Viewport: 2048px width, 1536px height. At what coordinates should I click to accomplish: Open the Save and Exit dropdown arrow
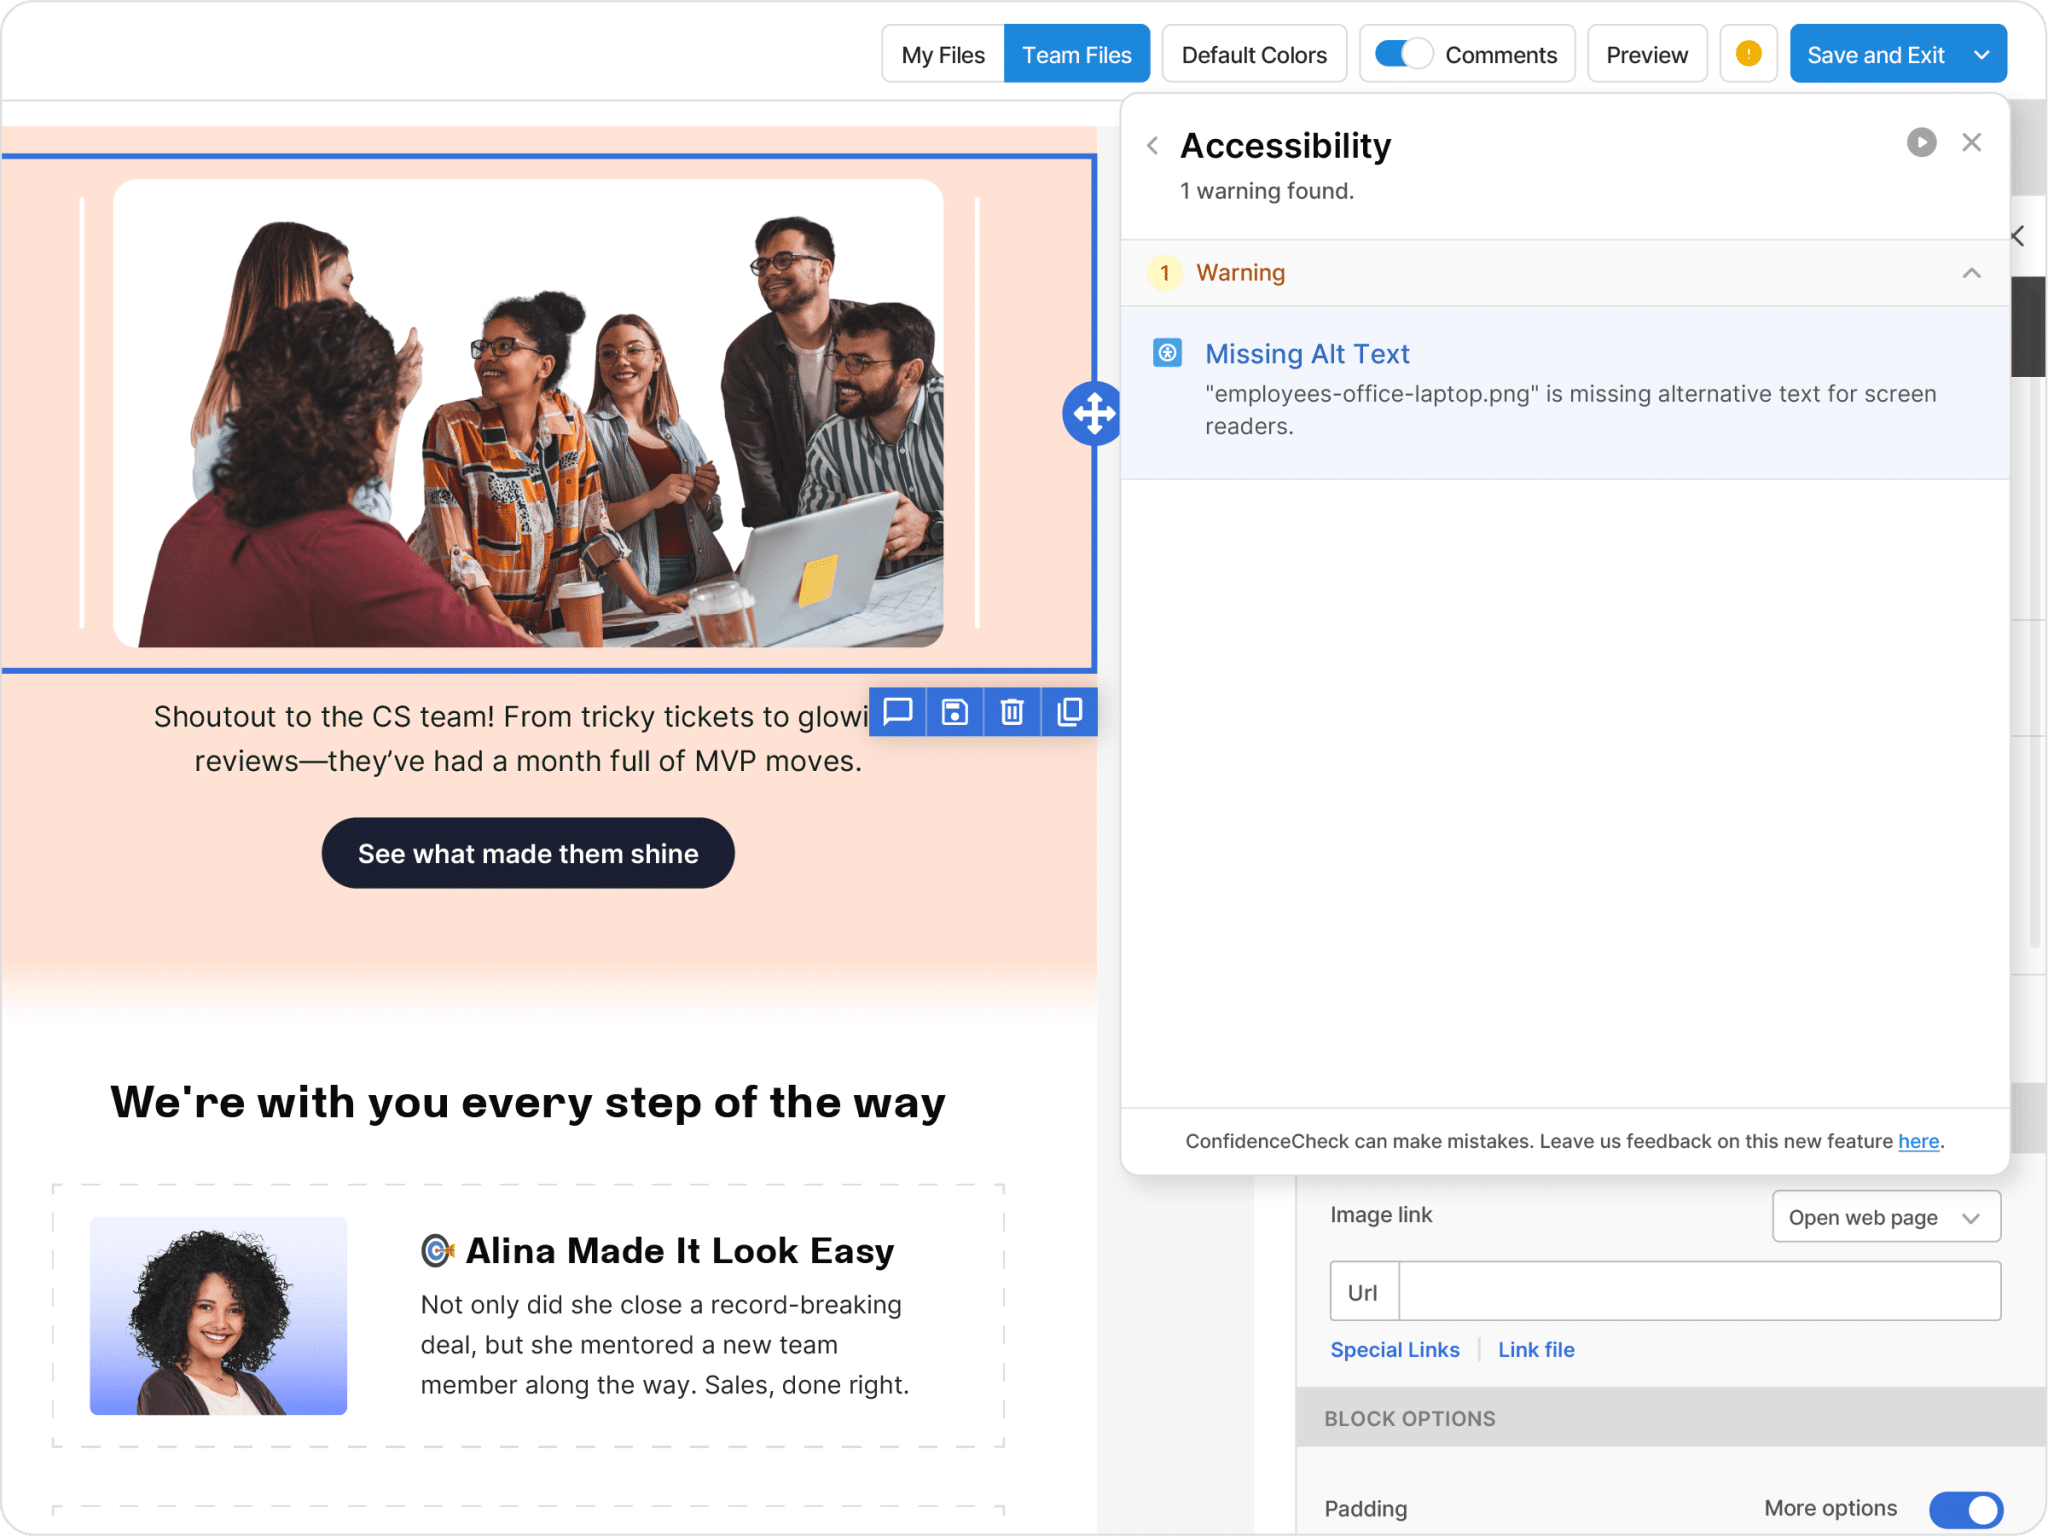[x=1982, y=55]
